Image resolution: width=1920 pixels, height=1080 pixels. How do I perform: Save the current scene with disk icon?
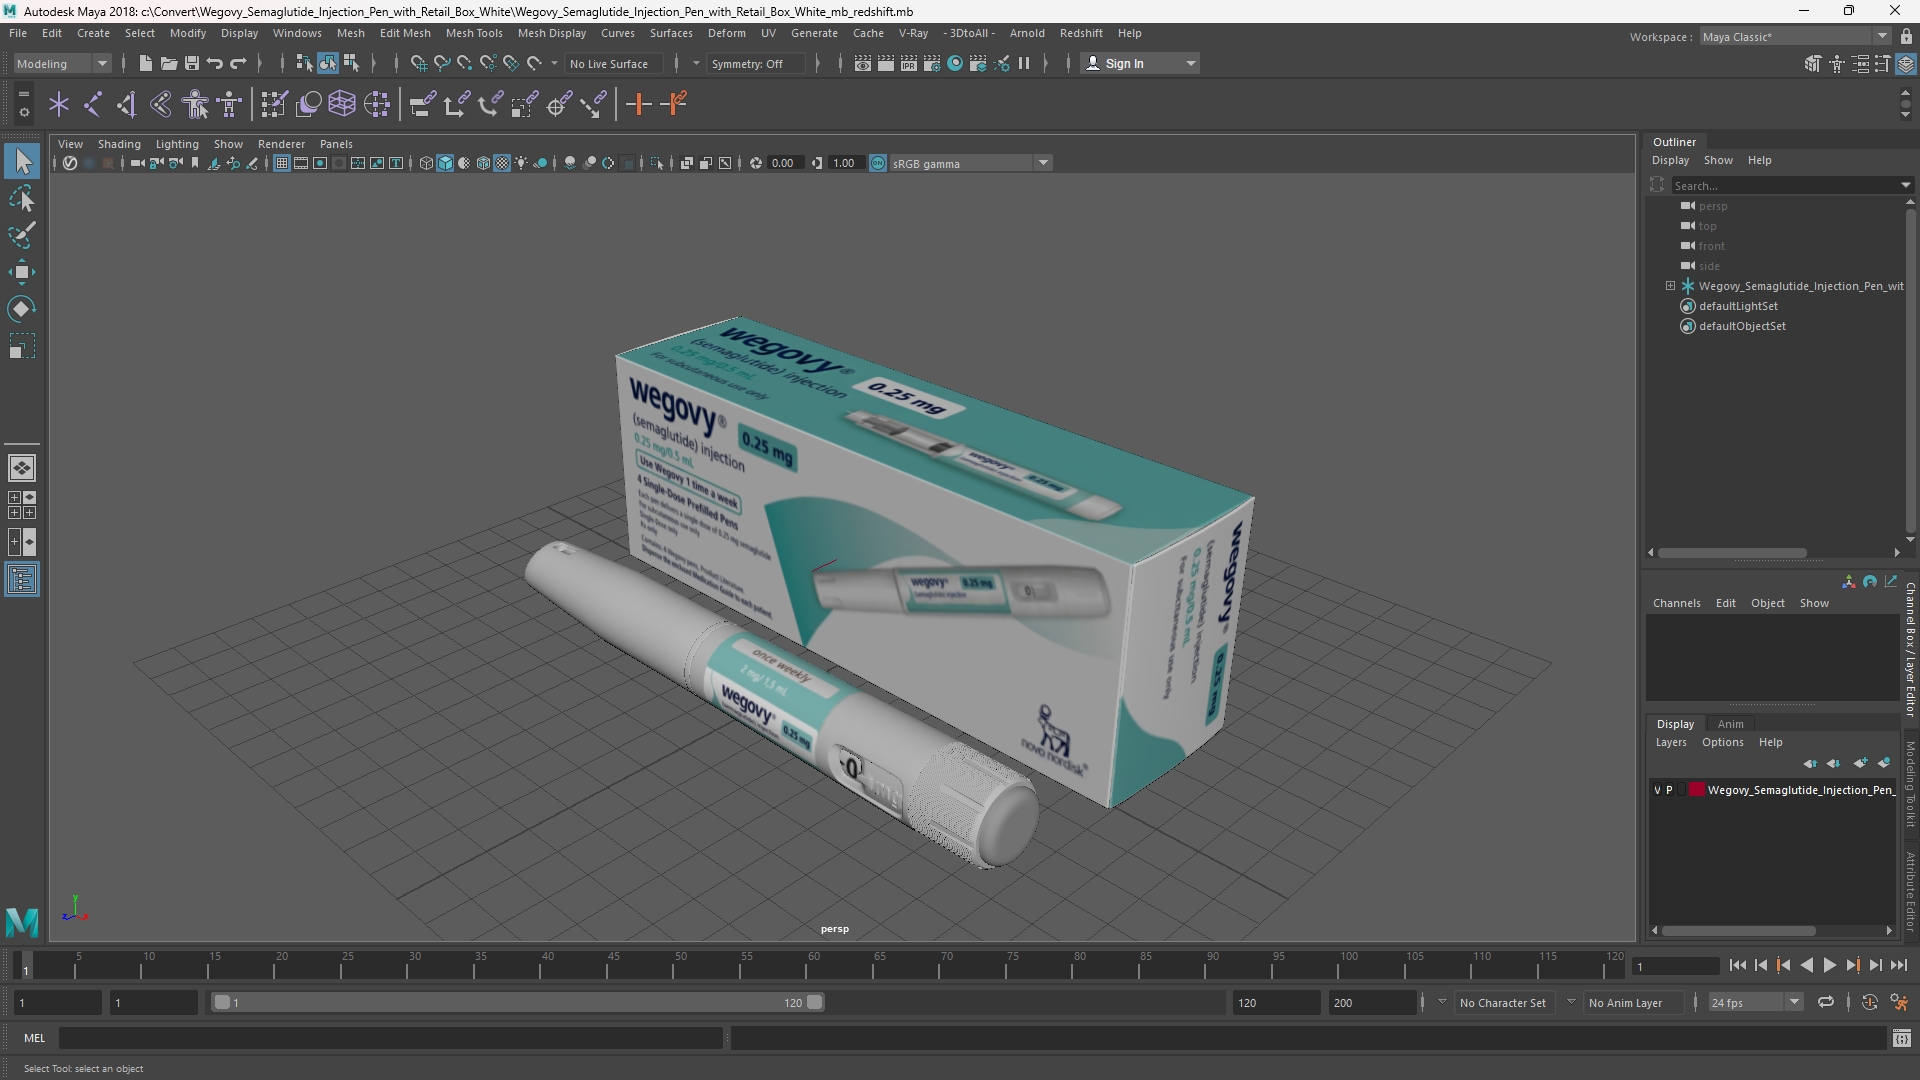click(x=191, y=63)
